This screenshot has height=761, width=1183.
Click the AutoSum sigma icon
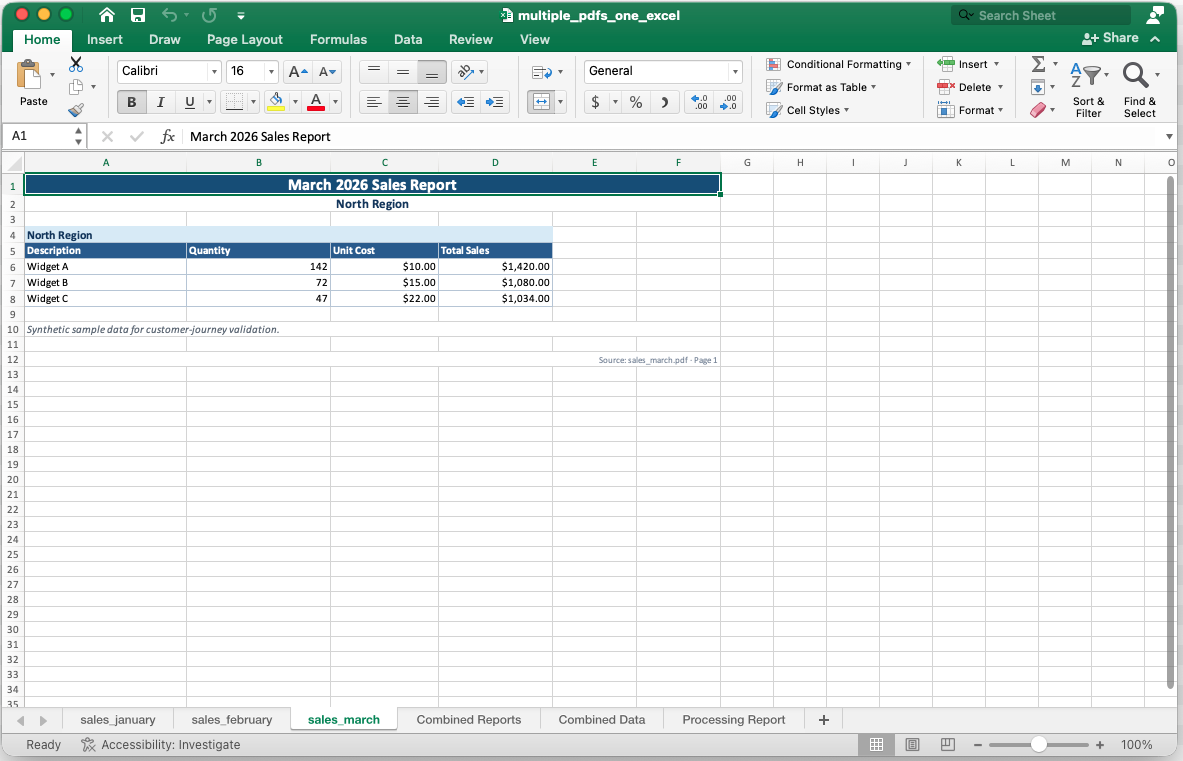(1038, 64)
